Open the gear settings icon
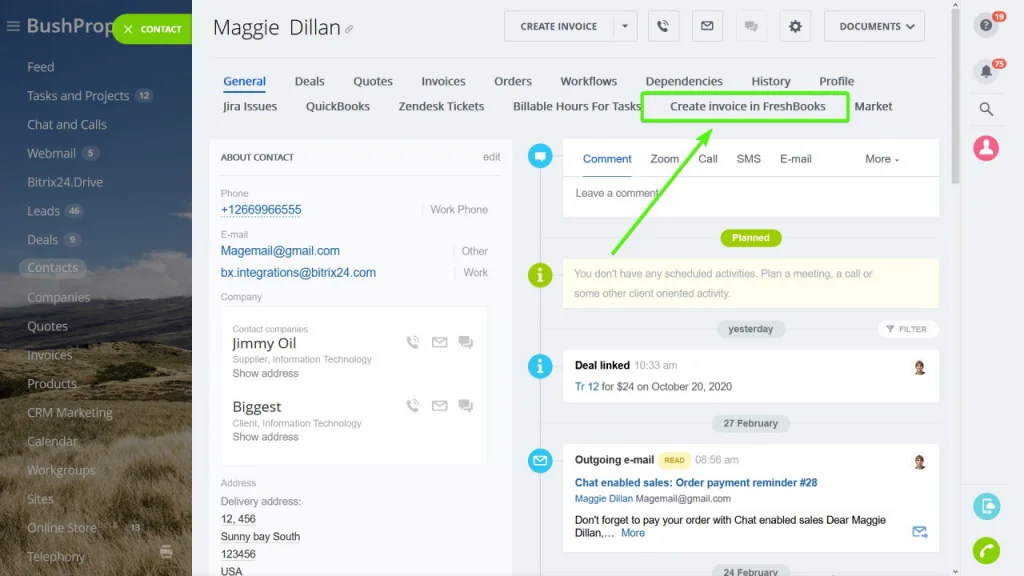The height and width of the screenshot is (576, 1024). coord(795,27)
